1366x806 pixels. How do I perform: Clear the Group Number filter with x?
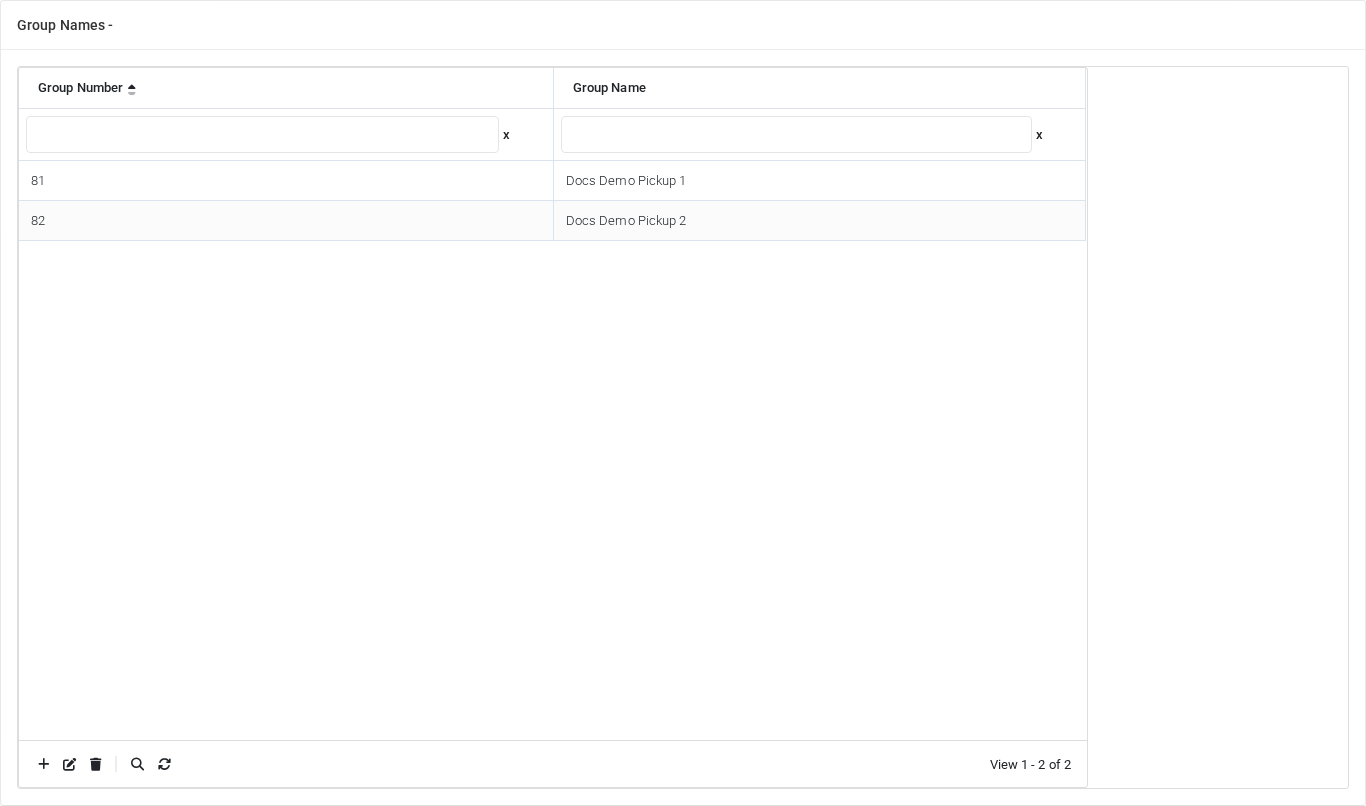pos(506,135)
